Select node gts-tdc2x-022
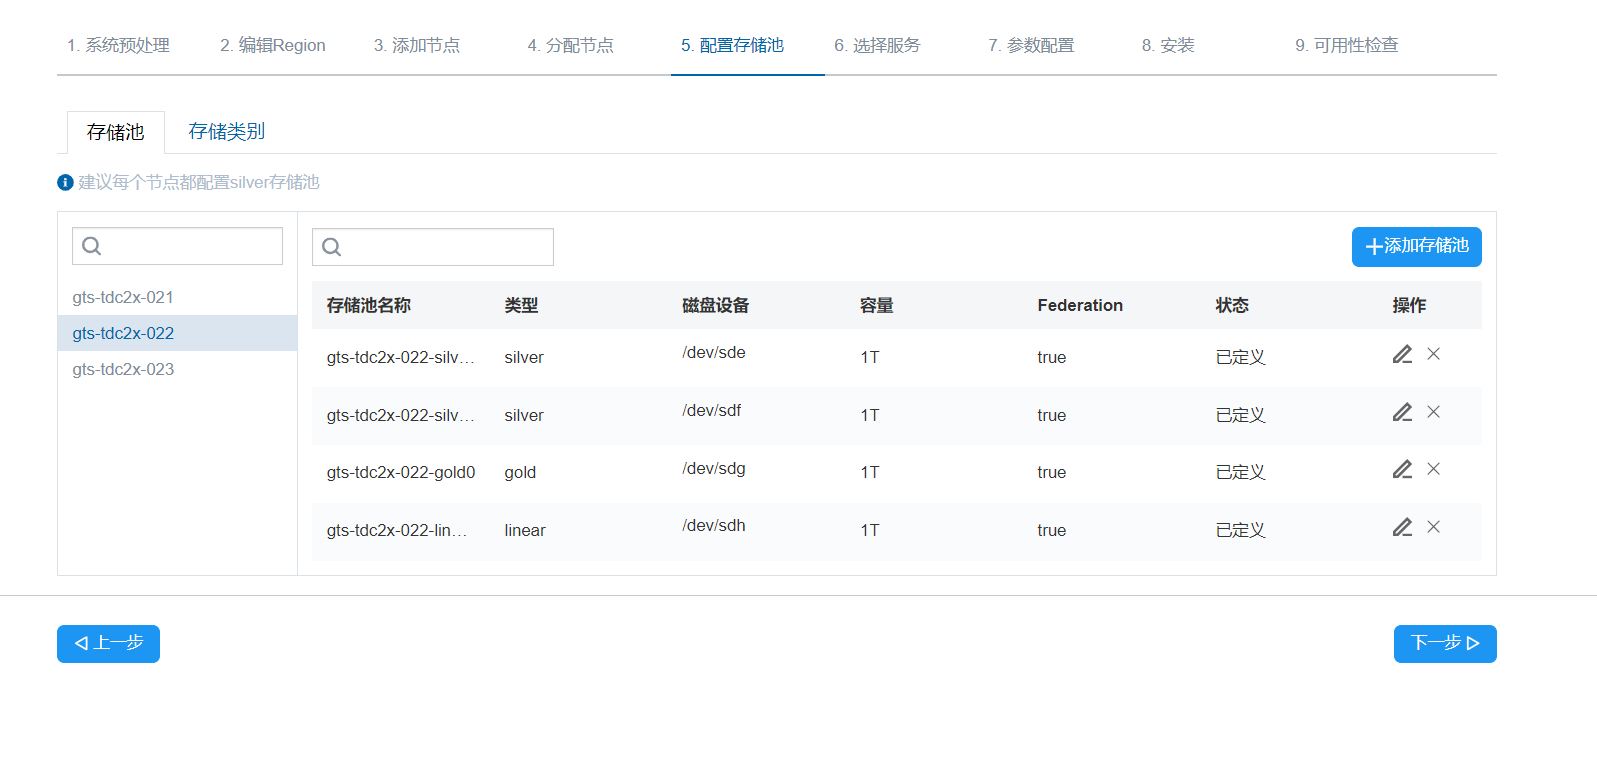Viewport: 1597px width, 760px height. (x=178, y=333)
